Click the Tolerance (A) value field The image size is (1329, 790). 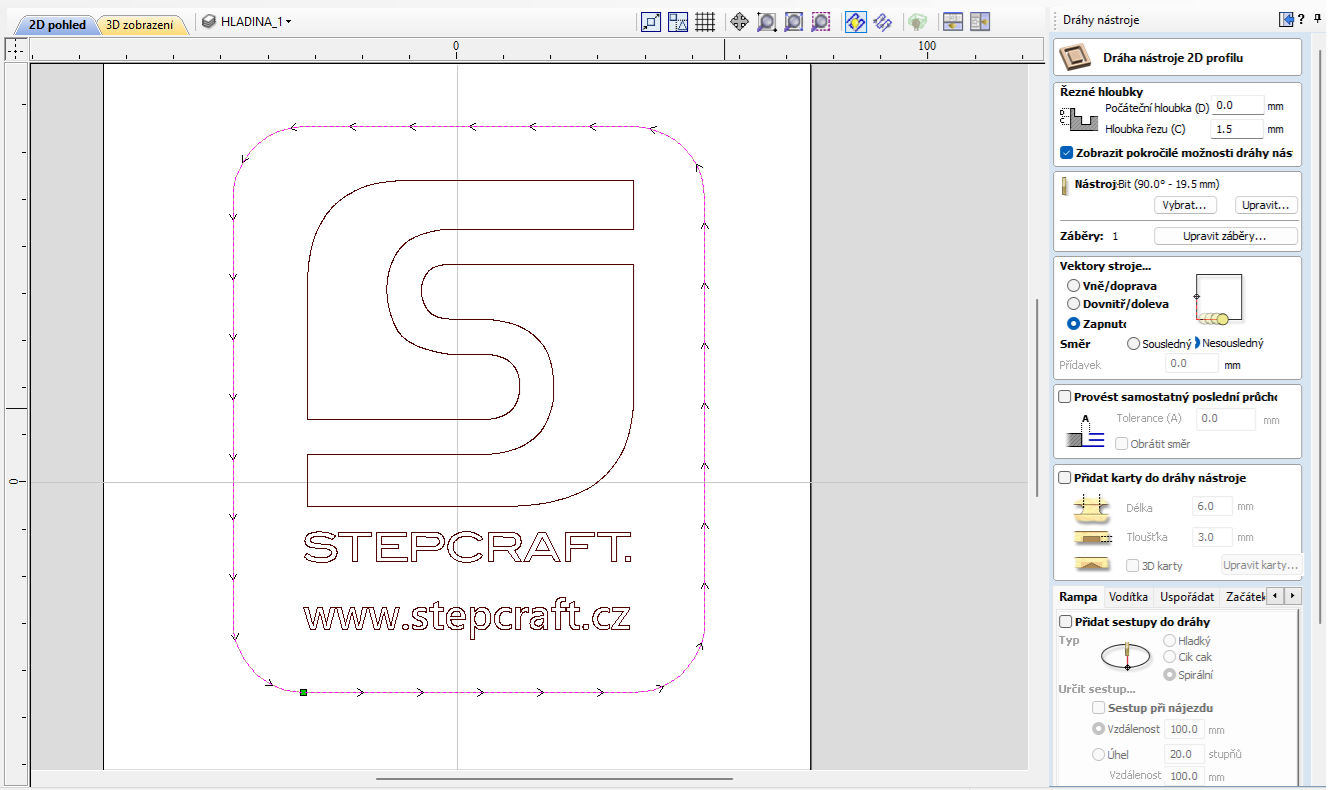coord(1225,419)
